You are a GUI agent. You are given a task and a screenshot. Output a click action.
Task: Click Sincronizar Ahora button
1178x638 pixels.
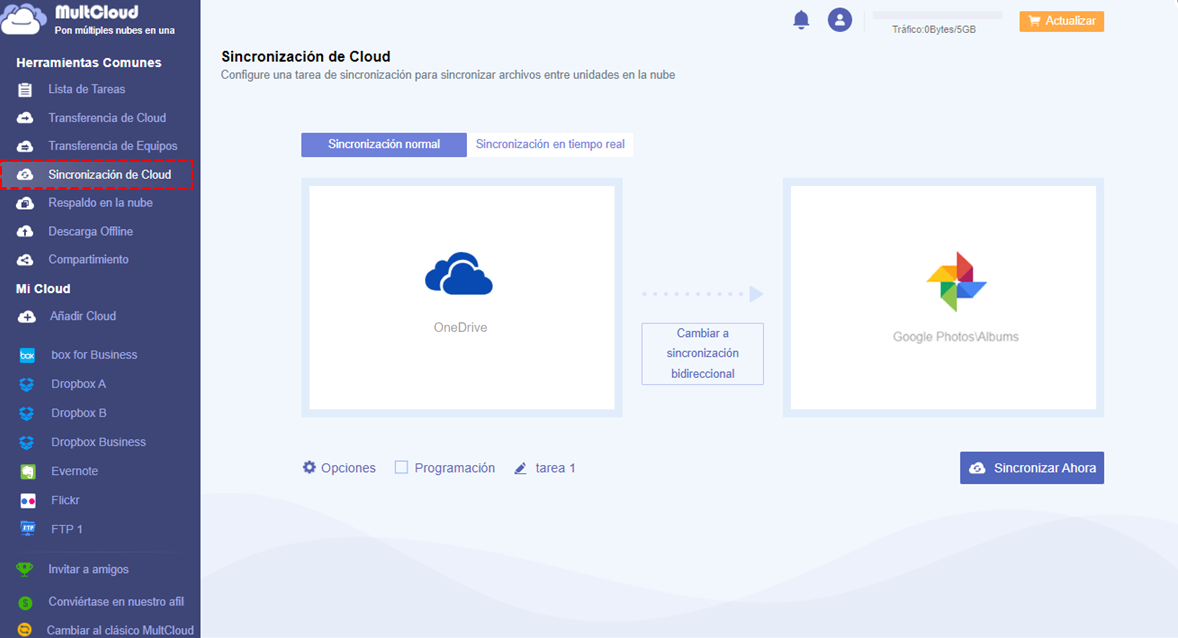(x=1032, y=467)
